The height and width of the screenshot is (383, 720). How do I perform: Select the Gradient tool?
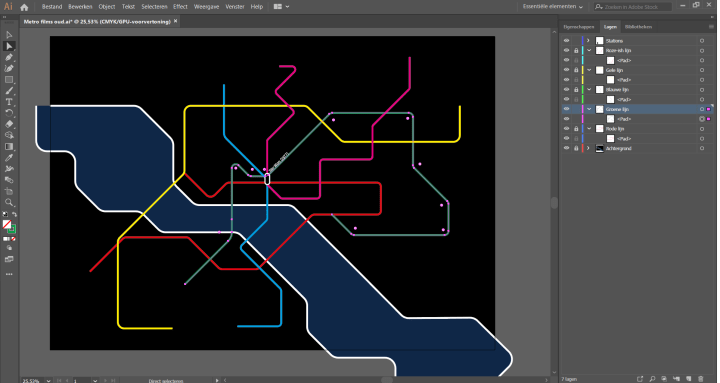pos(9,146)
